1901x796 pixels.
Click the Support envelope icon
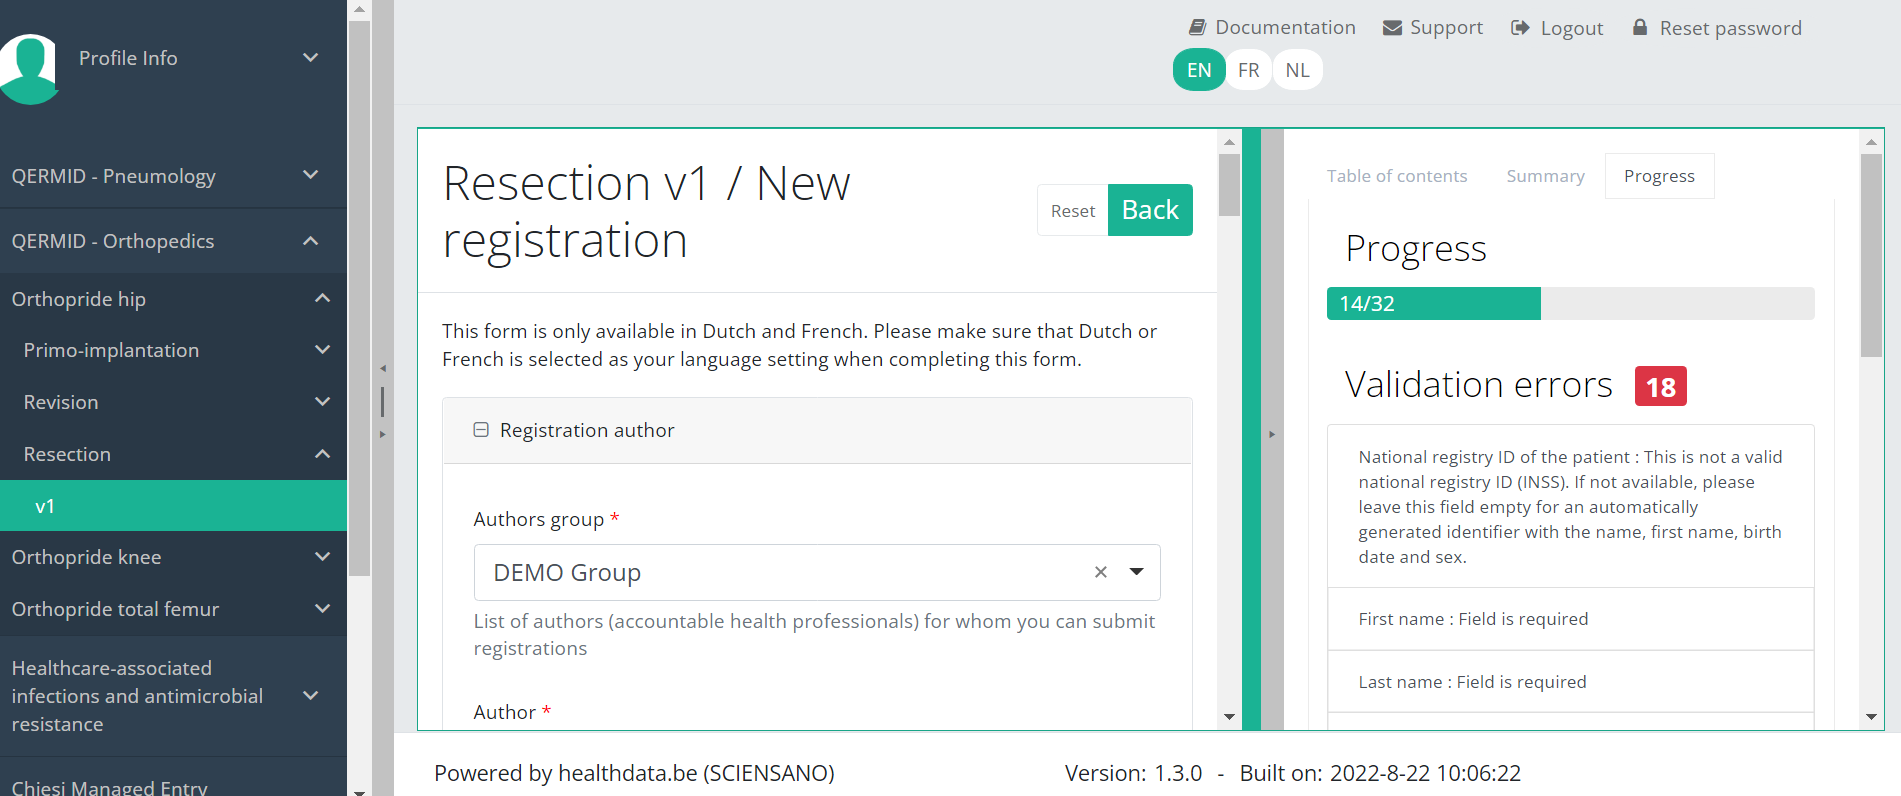tap(1392, 28)
